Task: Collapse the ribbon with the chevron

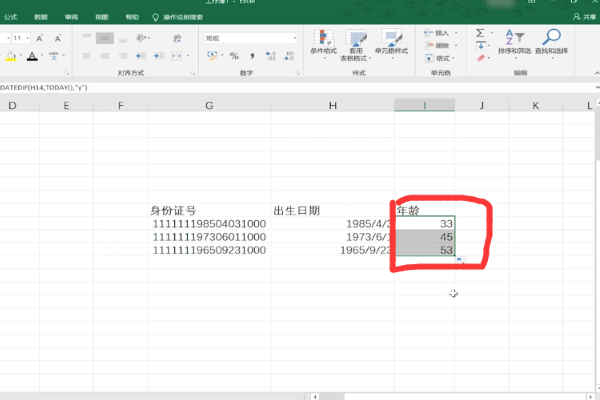Action: 597,73
